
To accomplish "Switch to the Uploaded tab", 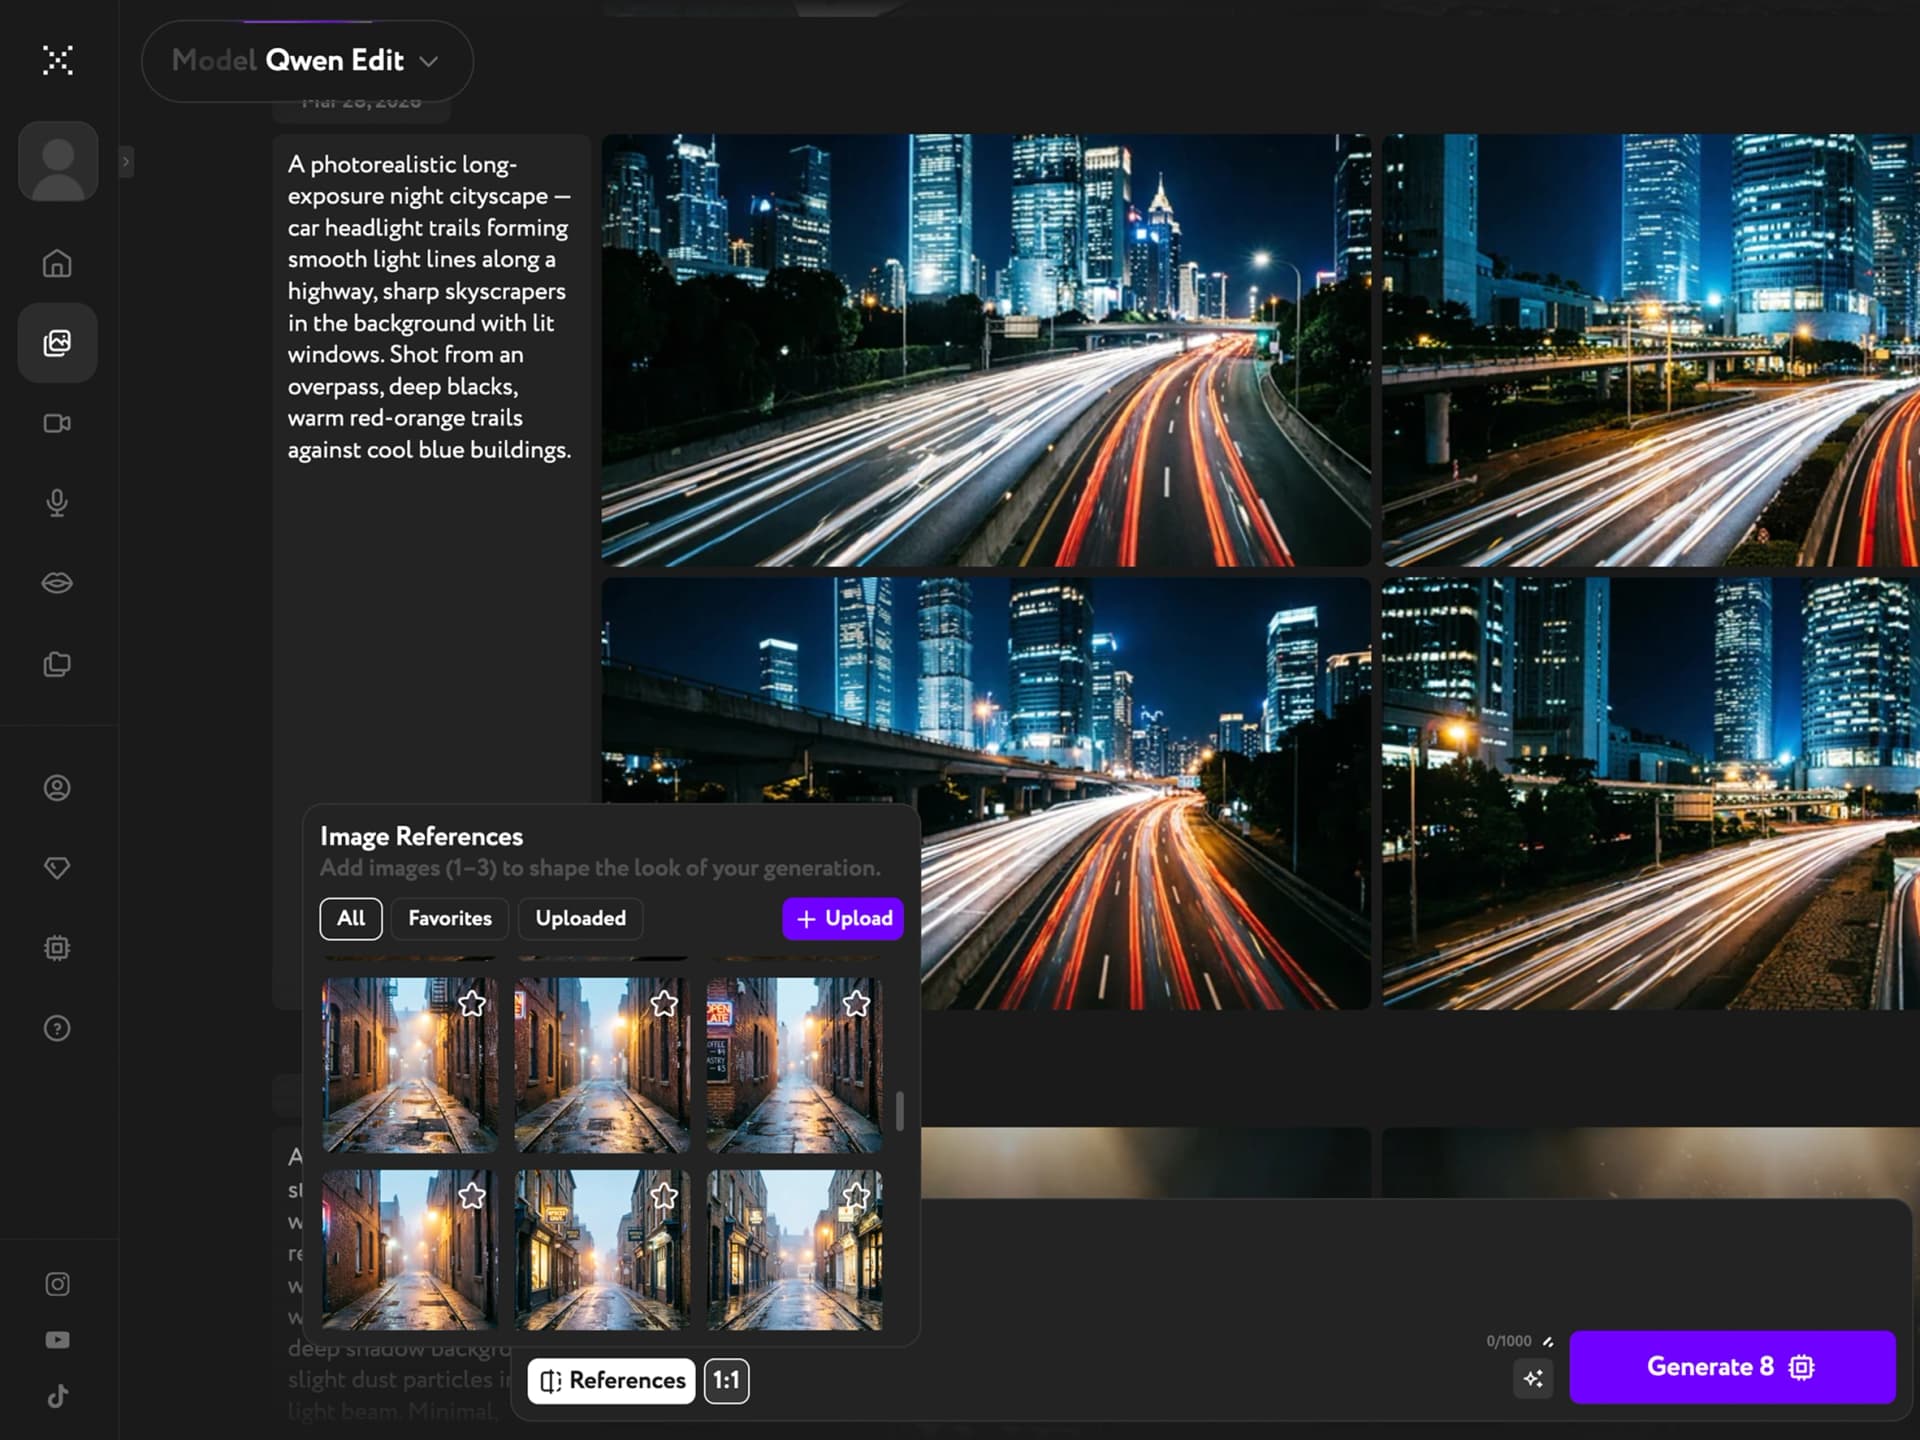I will (x=580, y=918).
